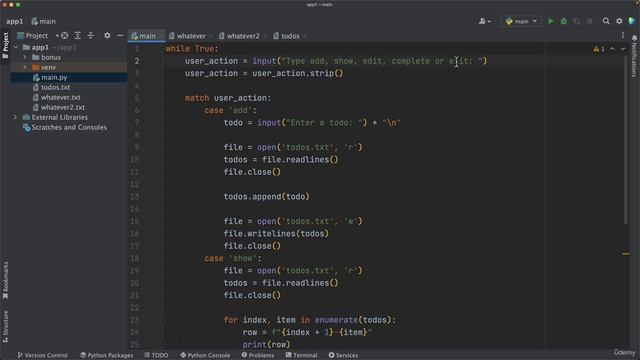Go to next highlighted error arrow
This screenshot has height=360, width=640.
coord(623,49)
